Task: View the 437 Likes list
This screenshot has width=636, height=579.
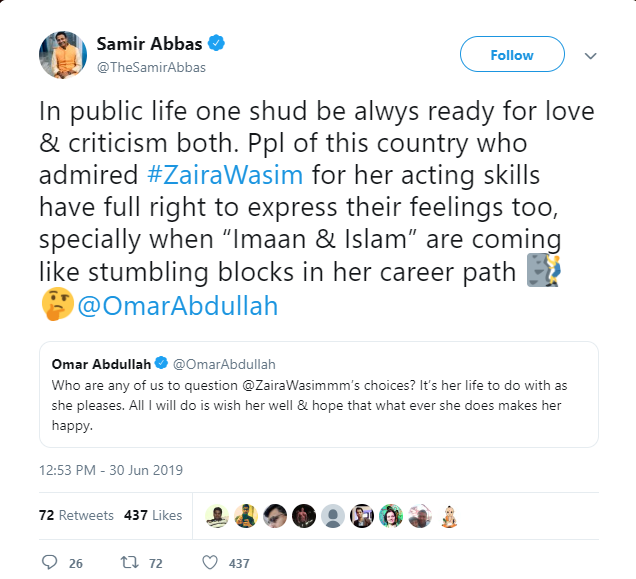Action: [153, 515]
